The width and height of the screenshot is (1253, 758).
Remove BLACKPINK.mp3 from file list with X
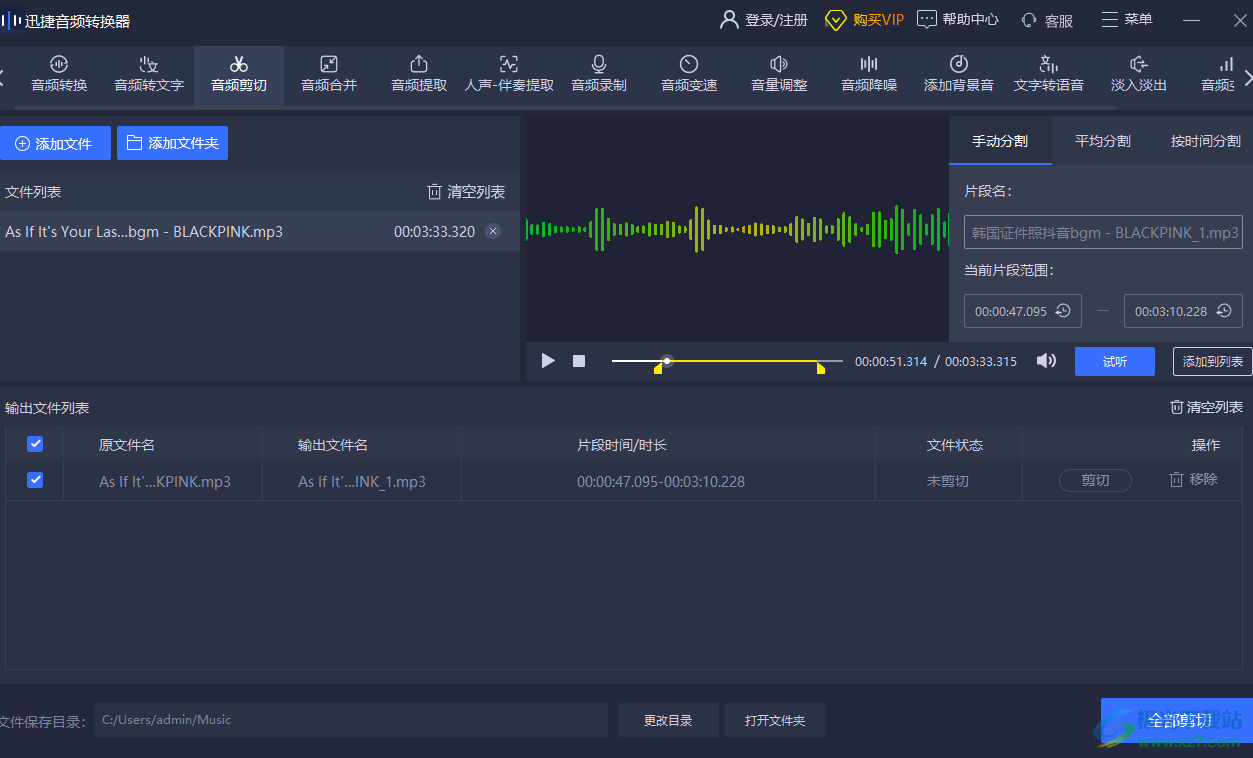[492, 231]
